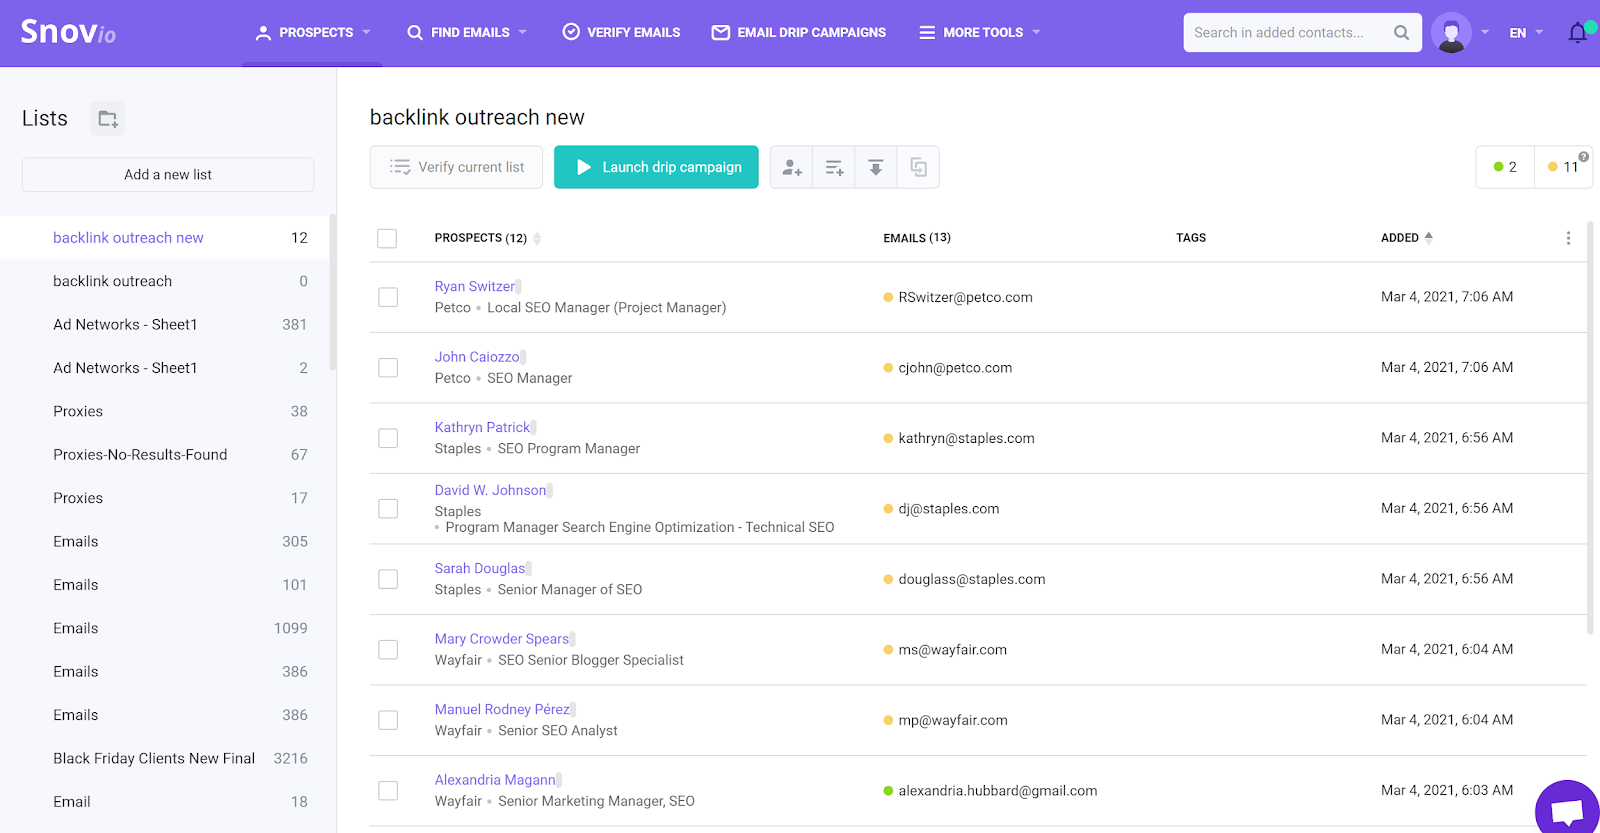Open Black Friday Clients New Final list

pyautogui.click(x=165, y=759)
